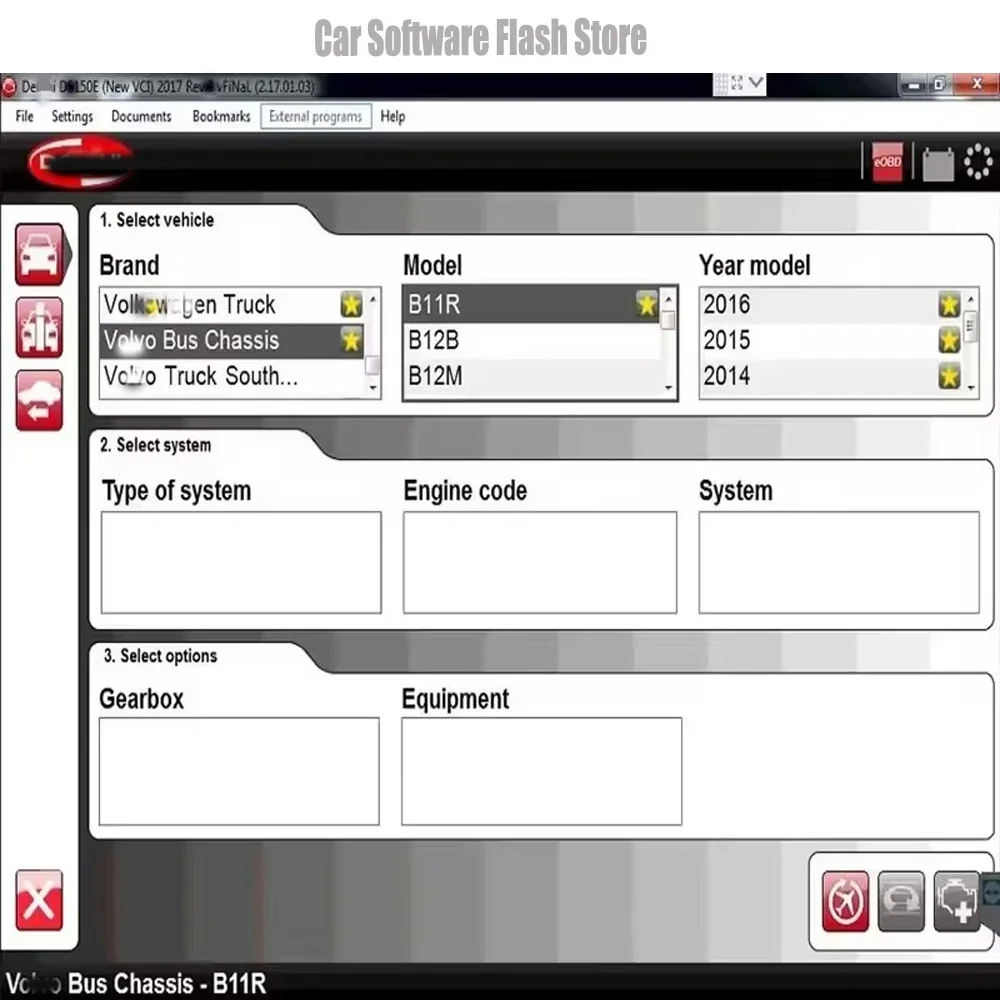This screenshot has width=1000, height=1000.
Task: Click the car with back arrow icon
Action: (x=40, y=401)
